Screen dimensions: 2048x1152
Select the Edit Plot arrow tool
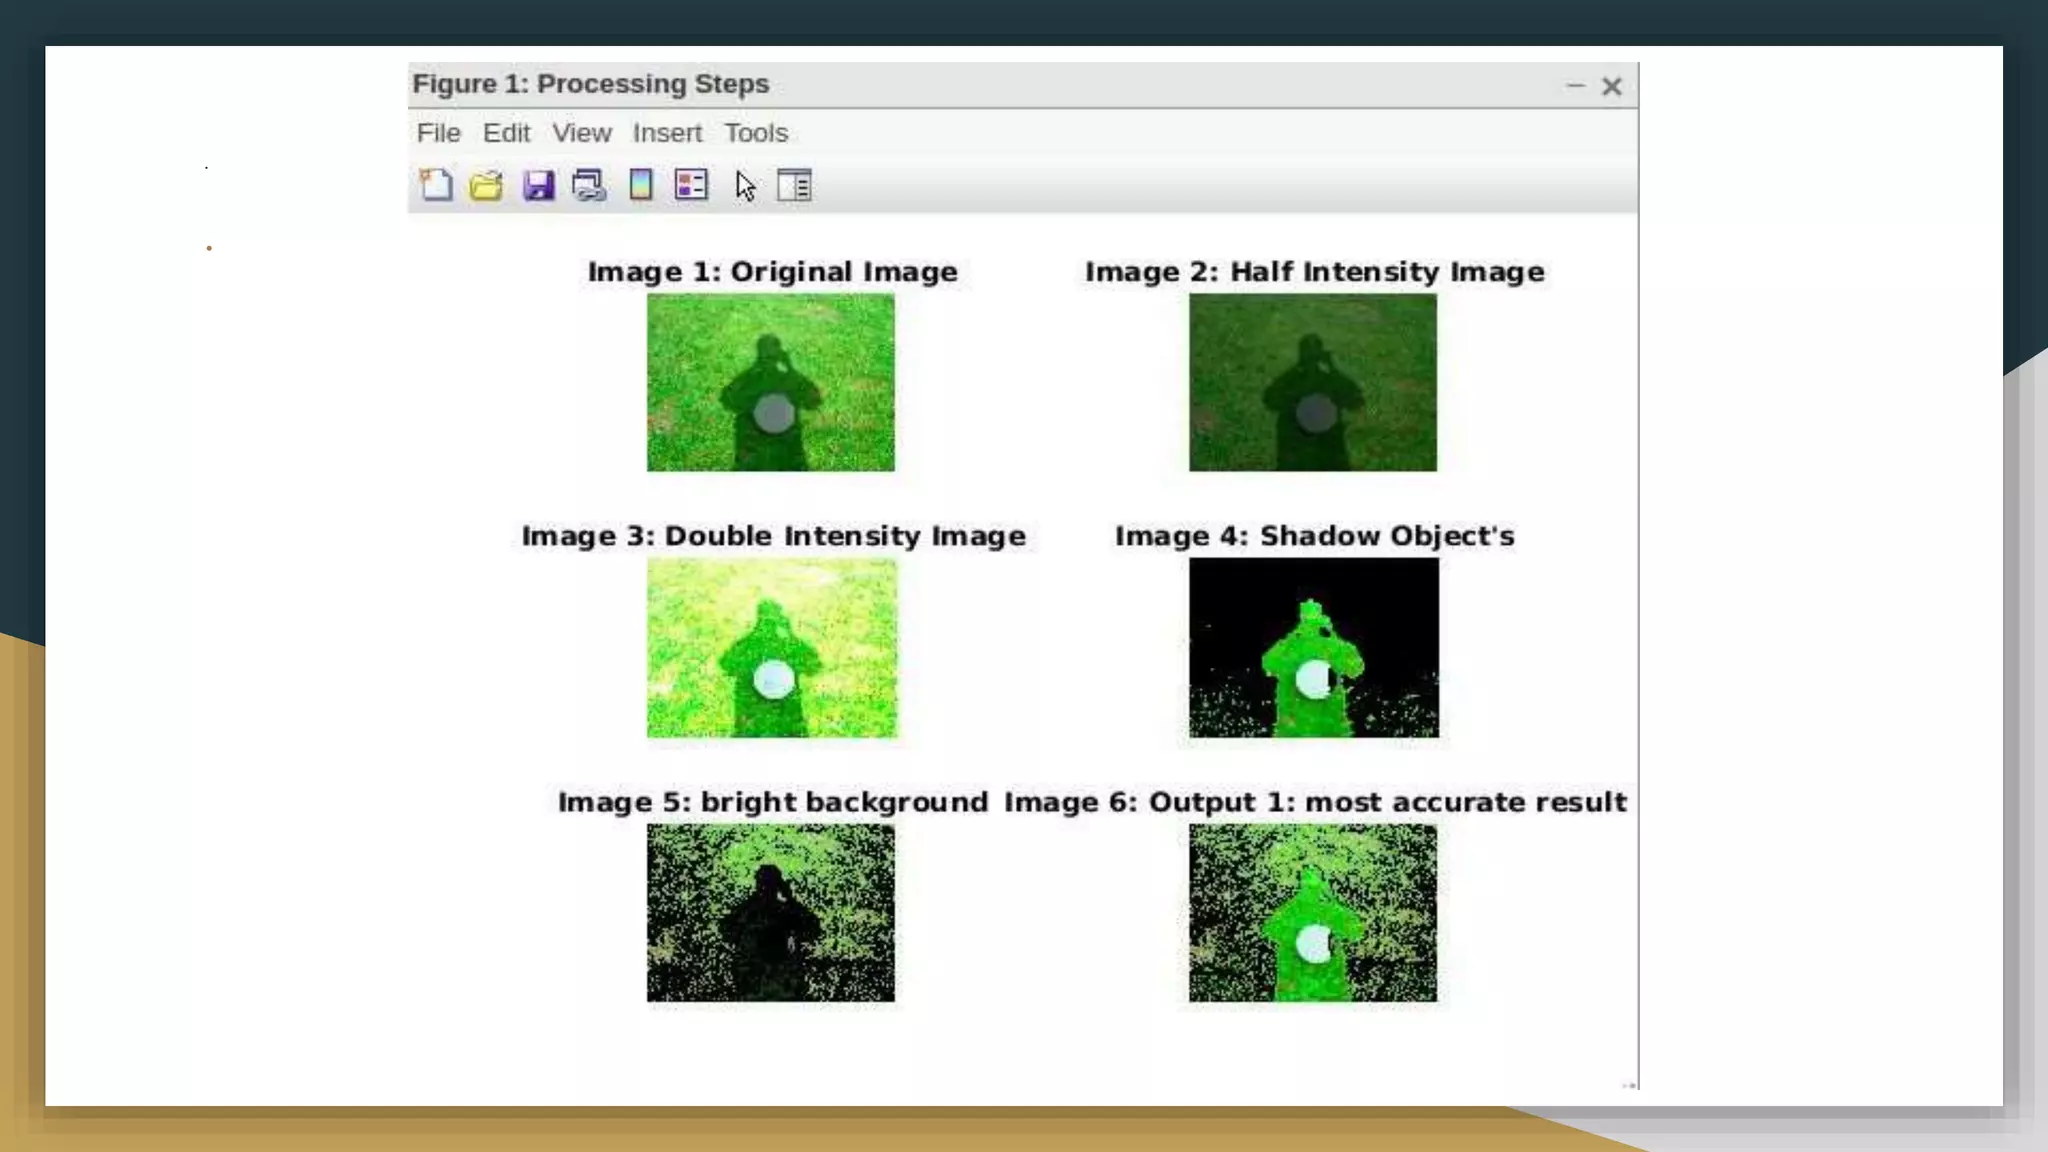745,186
